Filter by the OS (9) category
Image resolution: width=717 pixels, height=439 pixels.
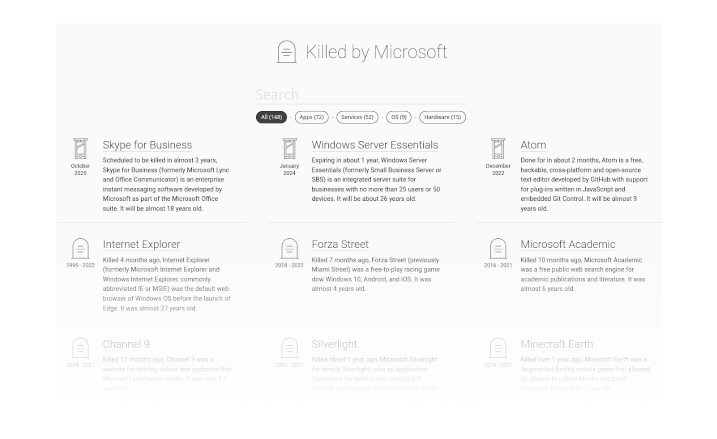tap(398, 117)
